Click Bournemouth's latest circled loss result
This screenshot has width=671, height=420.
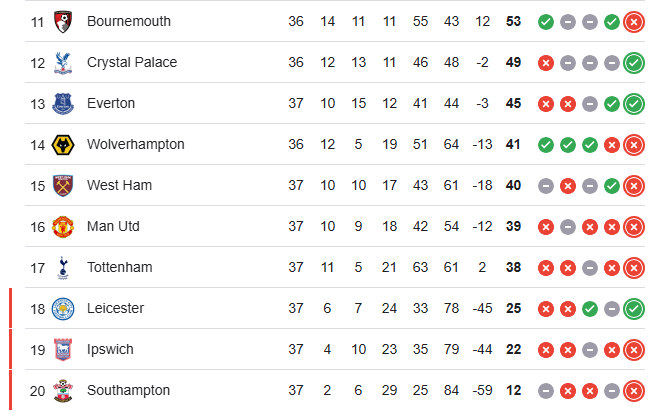coord(633,21)
